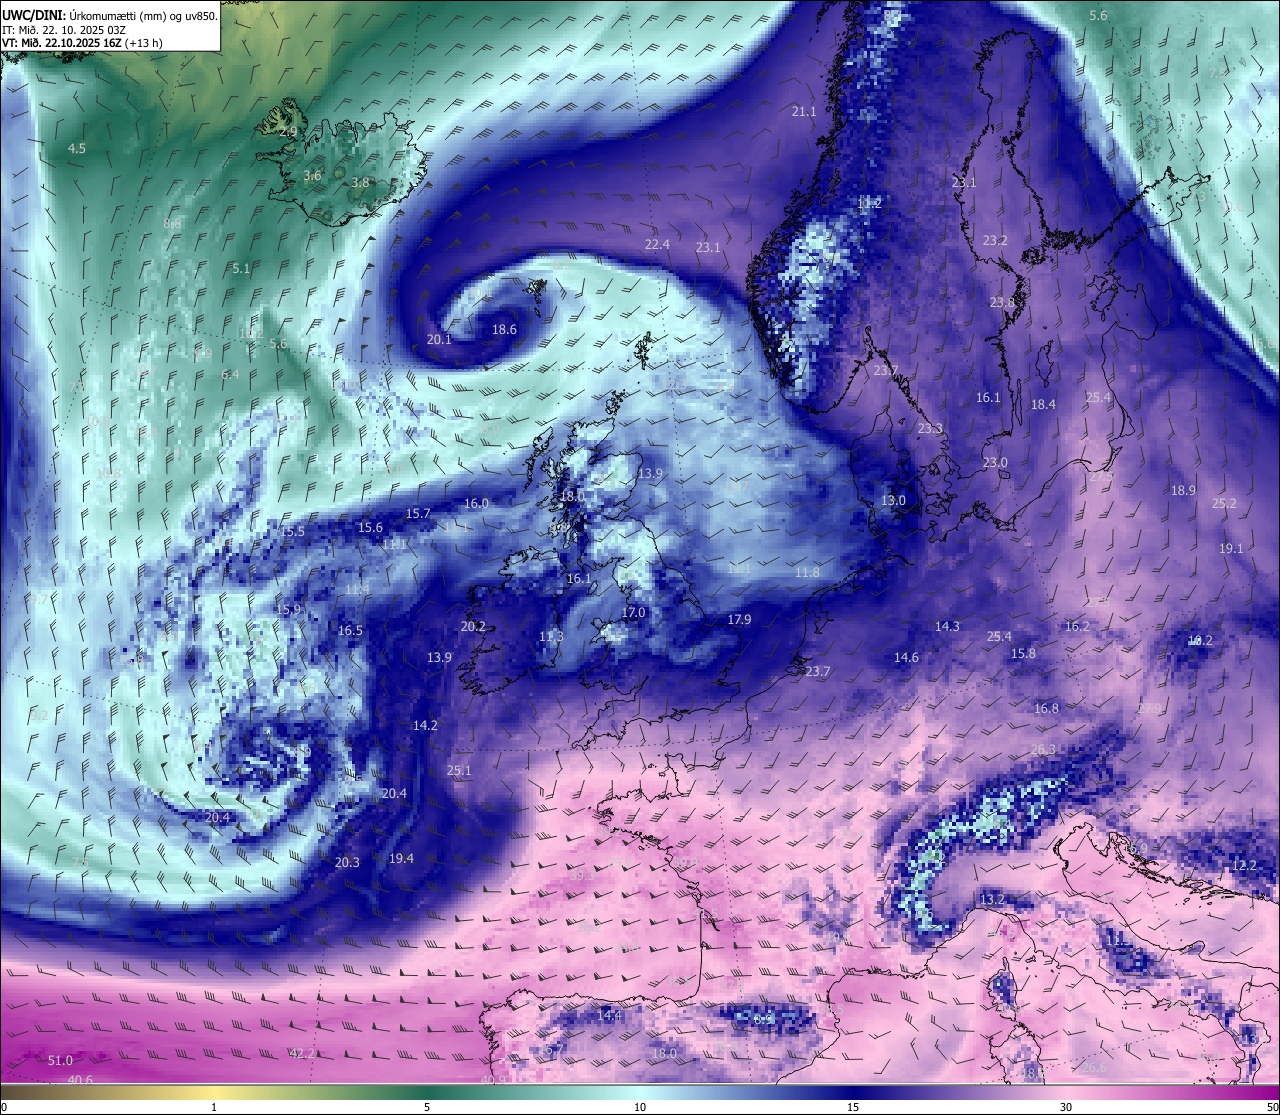
Task: Click the 51.0 value on the map
Action: (60, 1060)
